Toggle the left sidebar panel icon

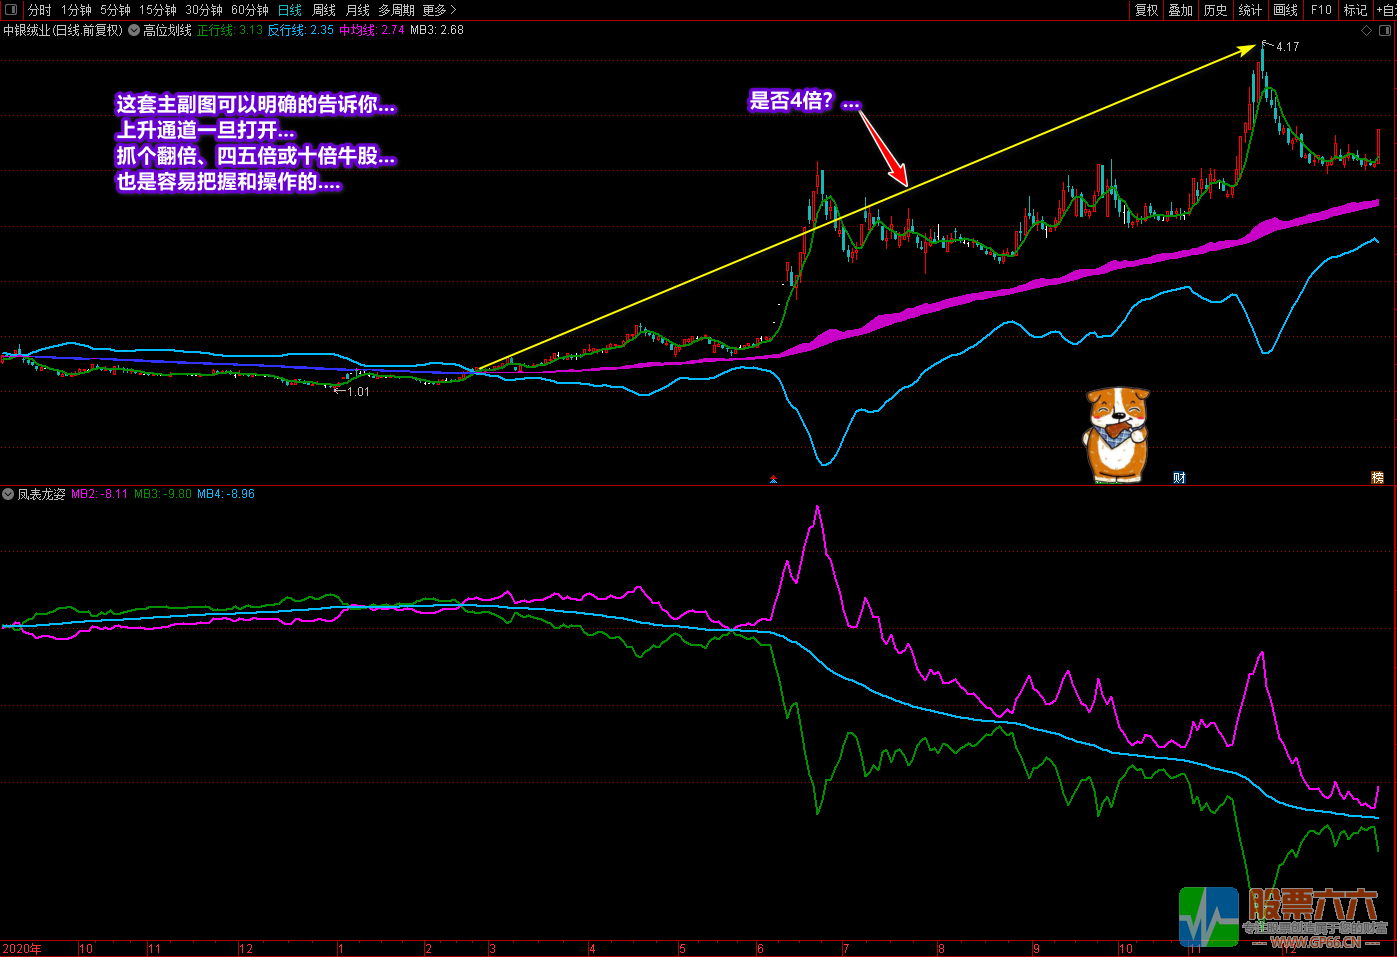tap(11, 10)
